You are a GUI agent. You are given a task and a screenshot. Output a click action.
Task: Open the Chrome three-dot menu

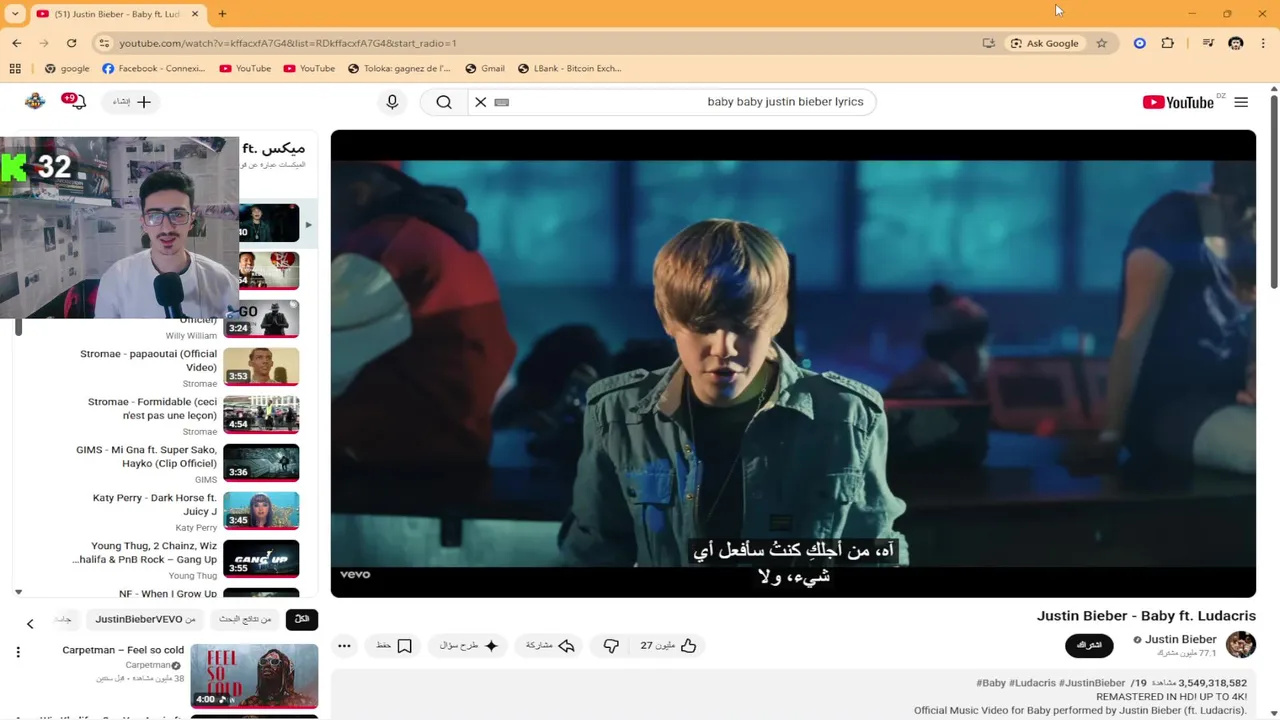point(1264,43)
